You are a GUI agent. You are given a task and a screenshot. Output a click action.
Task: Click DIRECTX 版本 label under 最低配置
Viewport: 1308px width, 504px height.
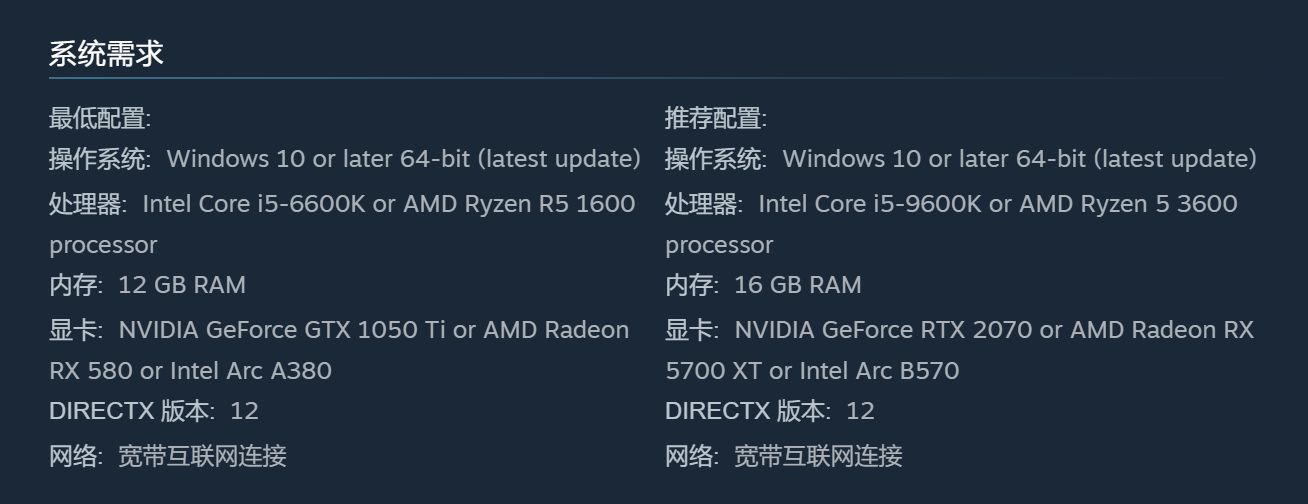click(x=129, y=411)
